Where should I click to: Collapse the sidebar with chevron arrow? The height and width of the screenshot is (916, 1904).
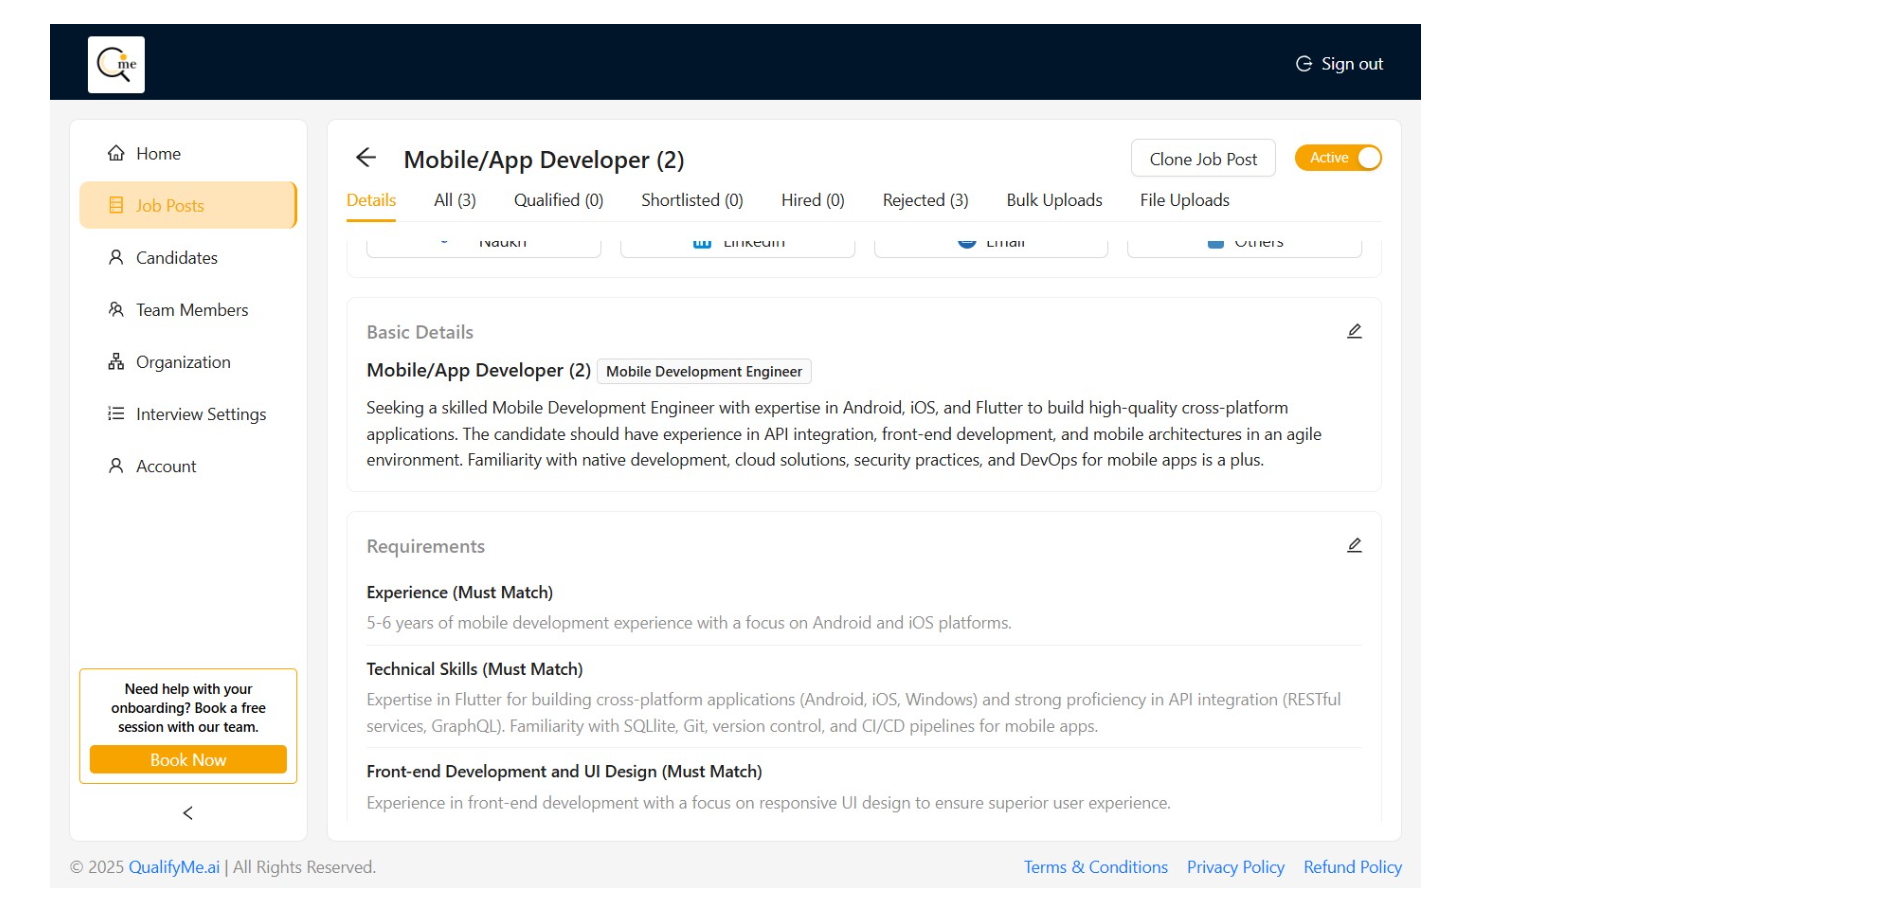(x=188, y=813)
